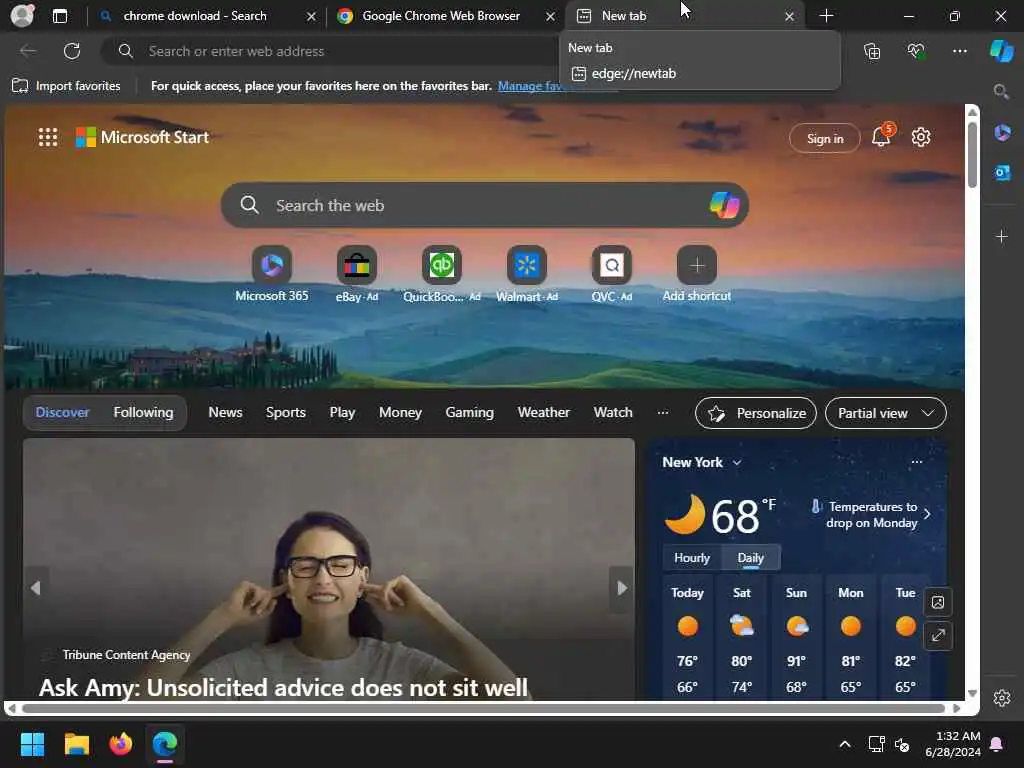1024x768 pixels.
Task: Open the weather card more options
Action: pyautogui.click(x=916, y=462)
